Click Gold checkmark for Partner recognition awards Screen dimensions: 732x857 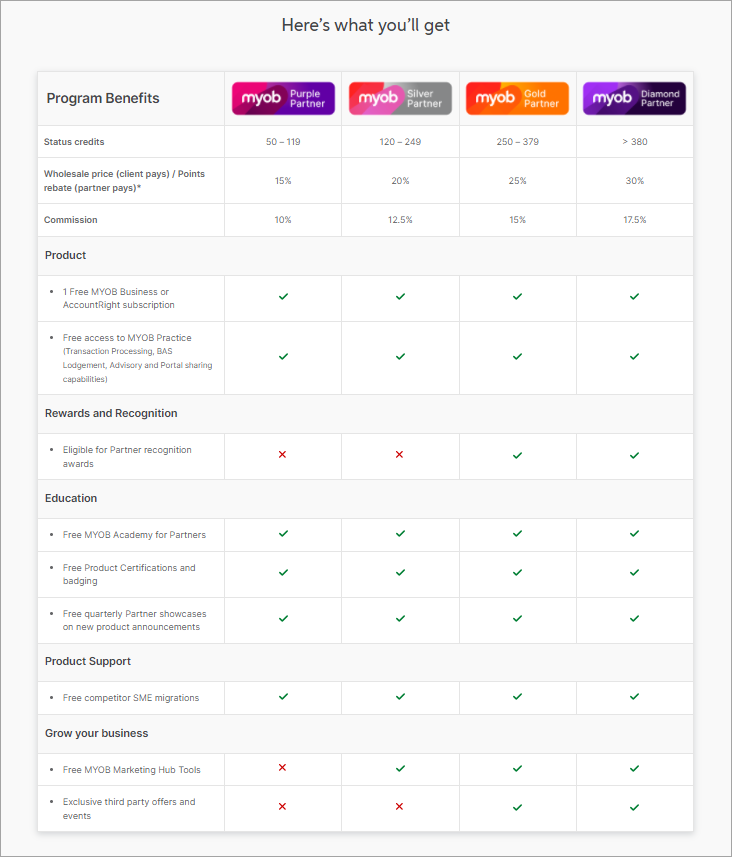(517, 456)
